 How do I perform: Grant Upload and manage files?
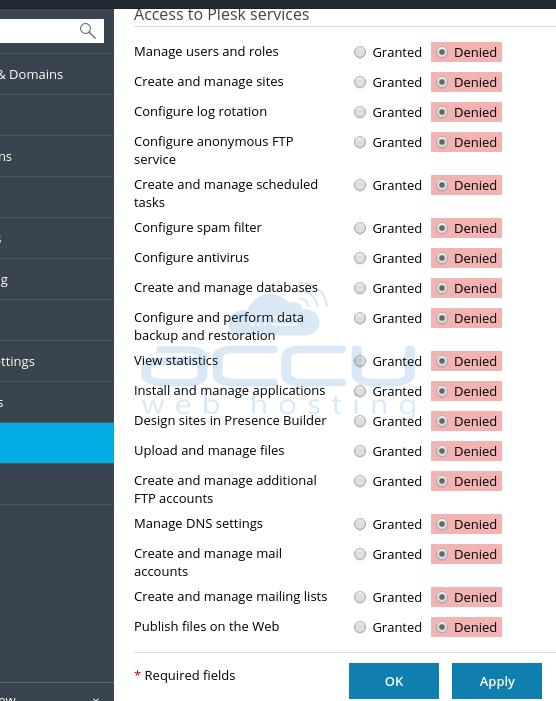click(360, 451)
